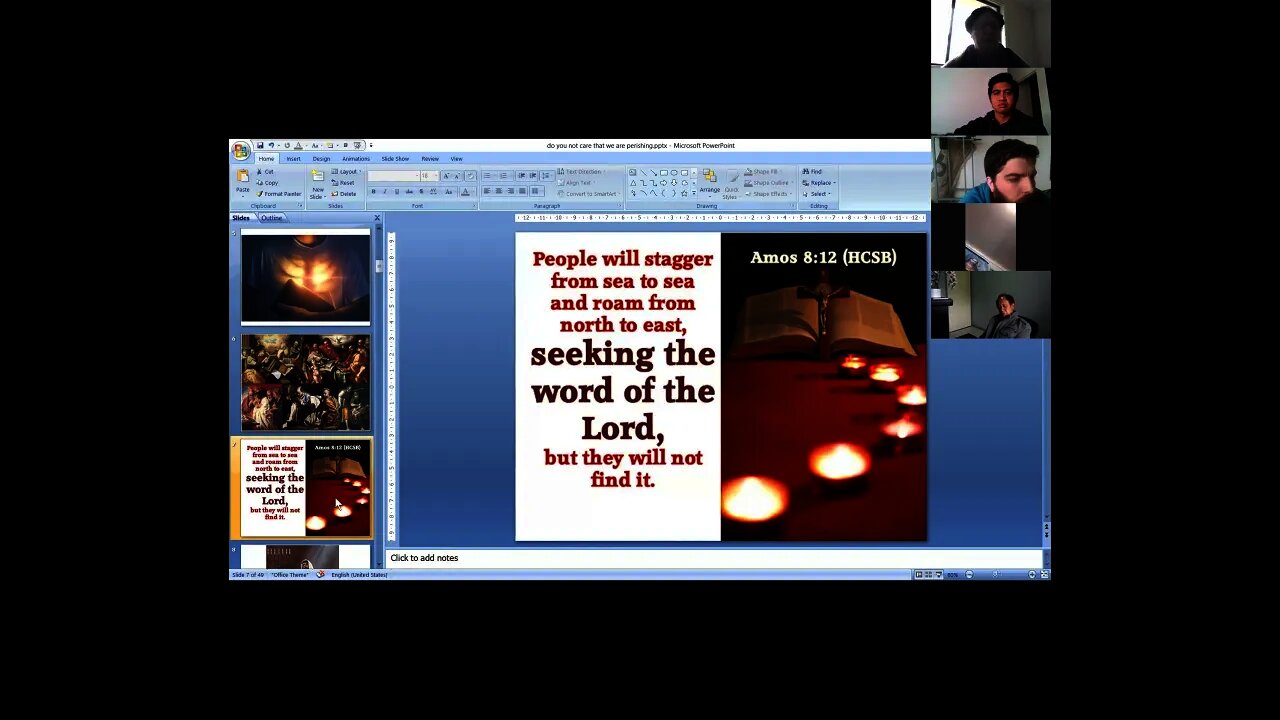Select the oval shape in gallery
This screenshot has height=720, width=1280.
pyautogui.click(x=674, y=173)
